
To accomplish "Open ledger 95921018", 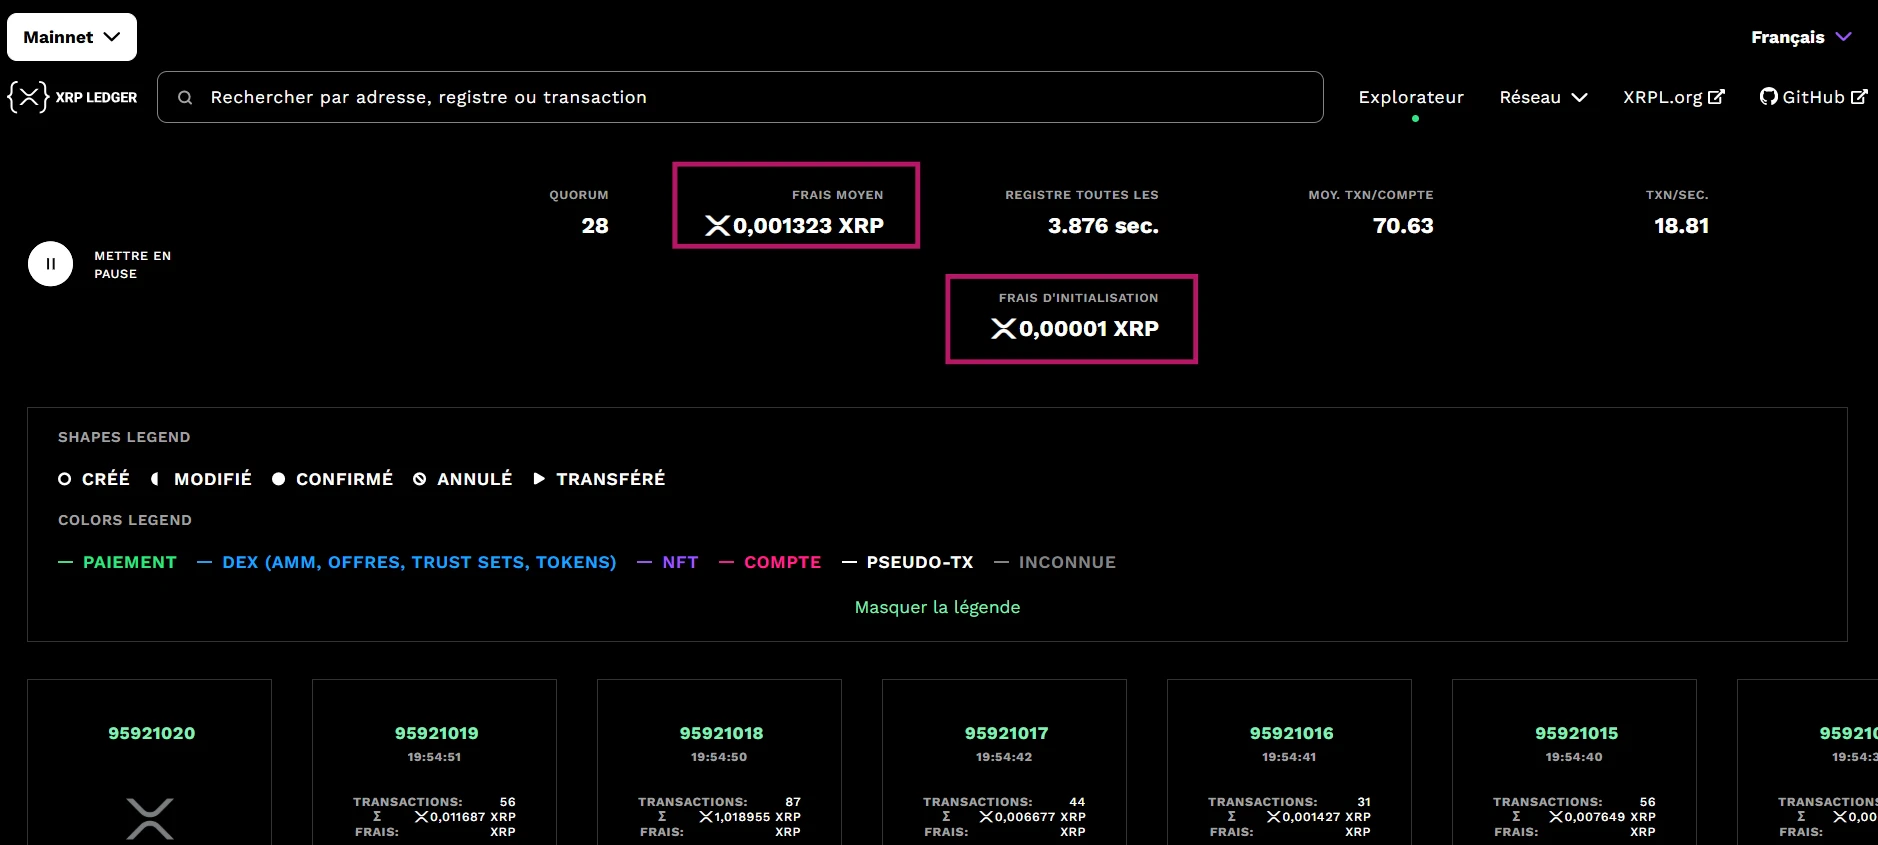I will pyautogui.click(x=721, y=733).
